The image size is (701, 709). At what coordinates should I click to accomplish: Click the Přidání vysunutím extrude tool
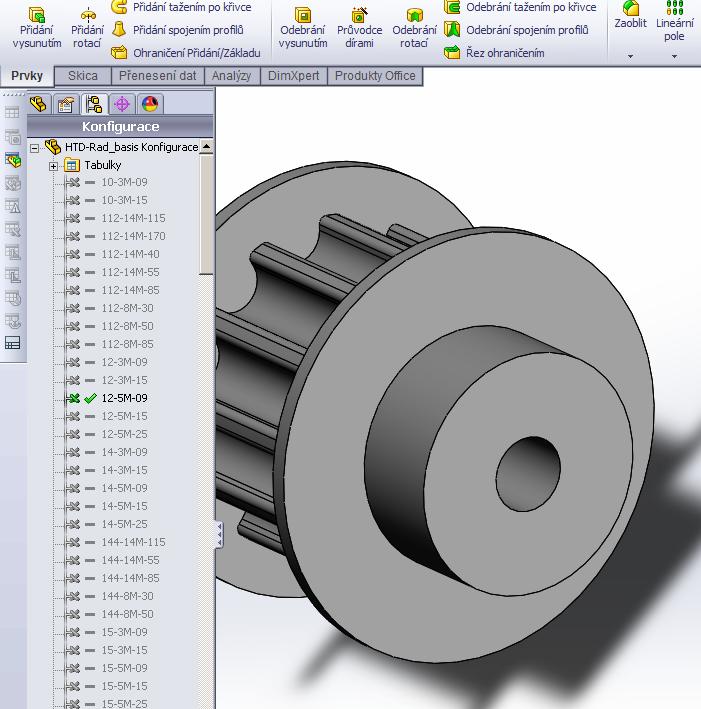point(37,27)
